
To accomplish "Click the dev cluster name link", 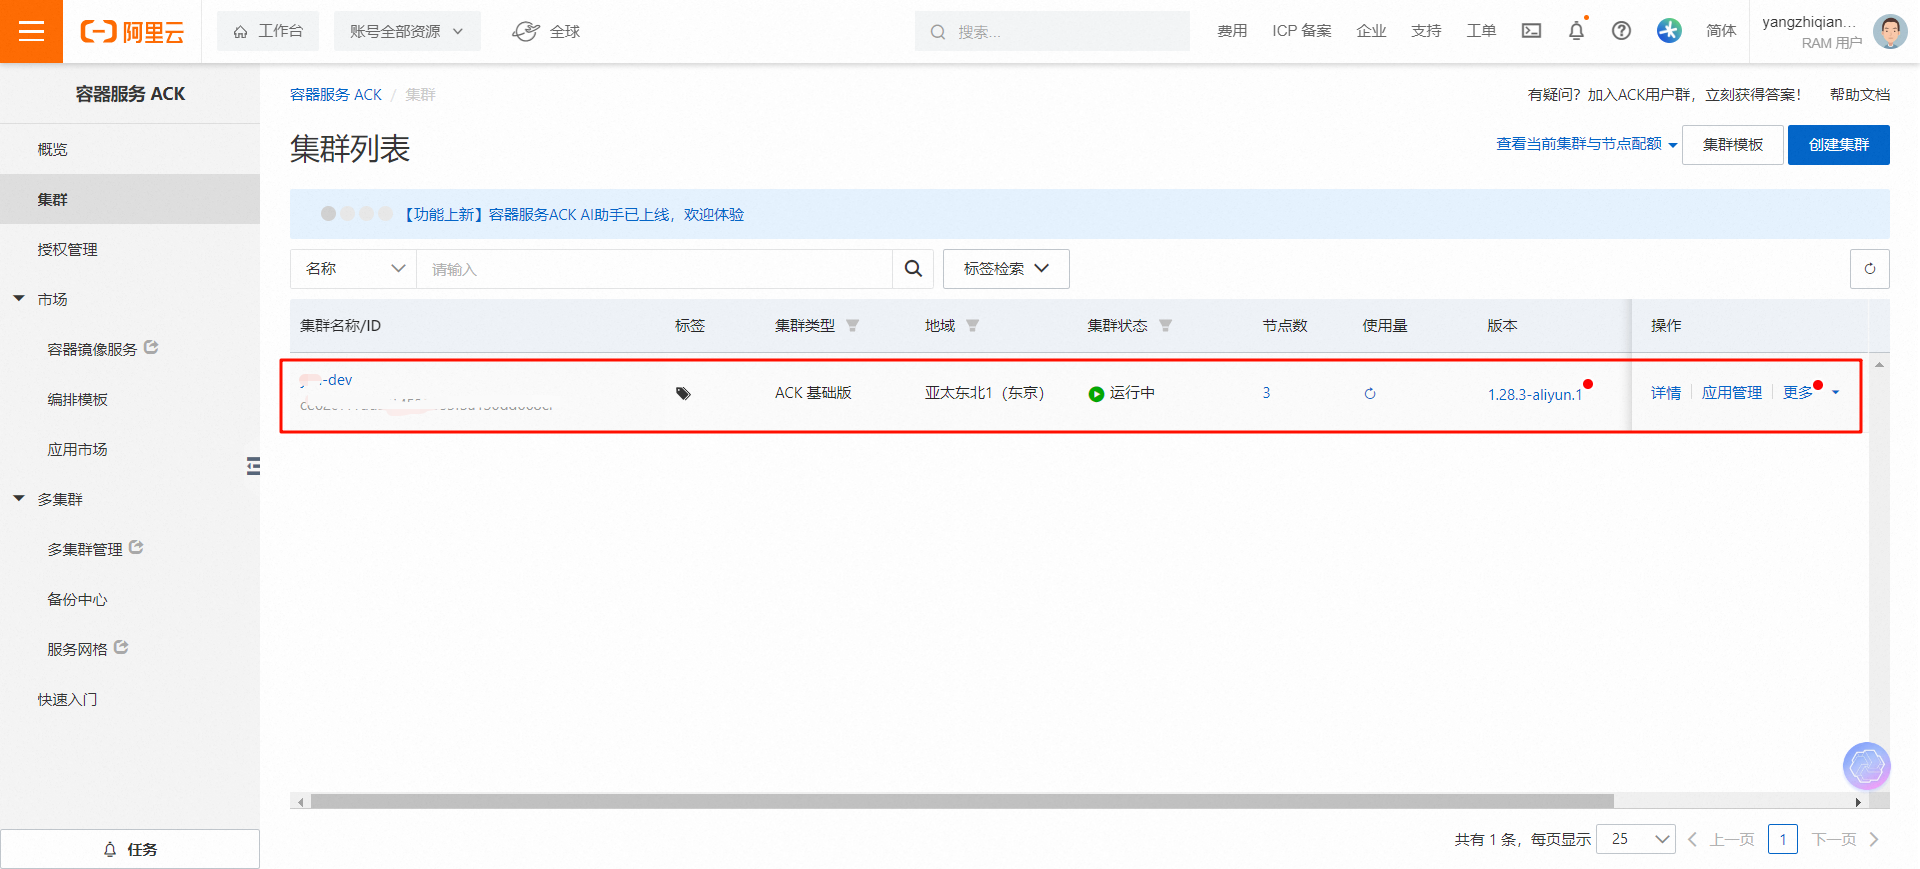I will [326, 380].
